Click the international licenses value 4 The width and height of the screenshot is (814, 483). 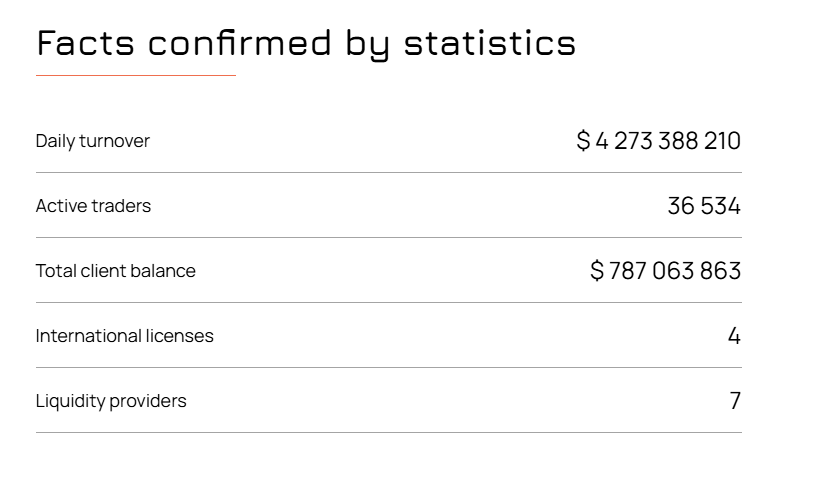click(734, 336)
